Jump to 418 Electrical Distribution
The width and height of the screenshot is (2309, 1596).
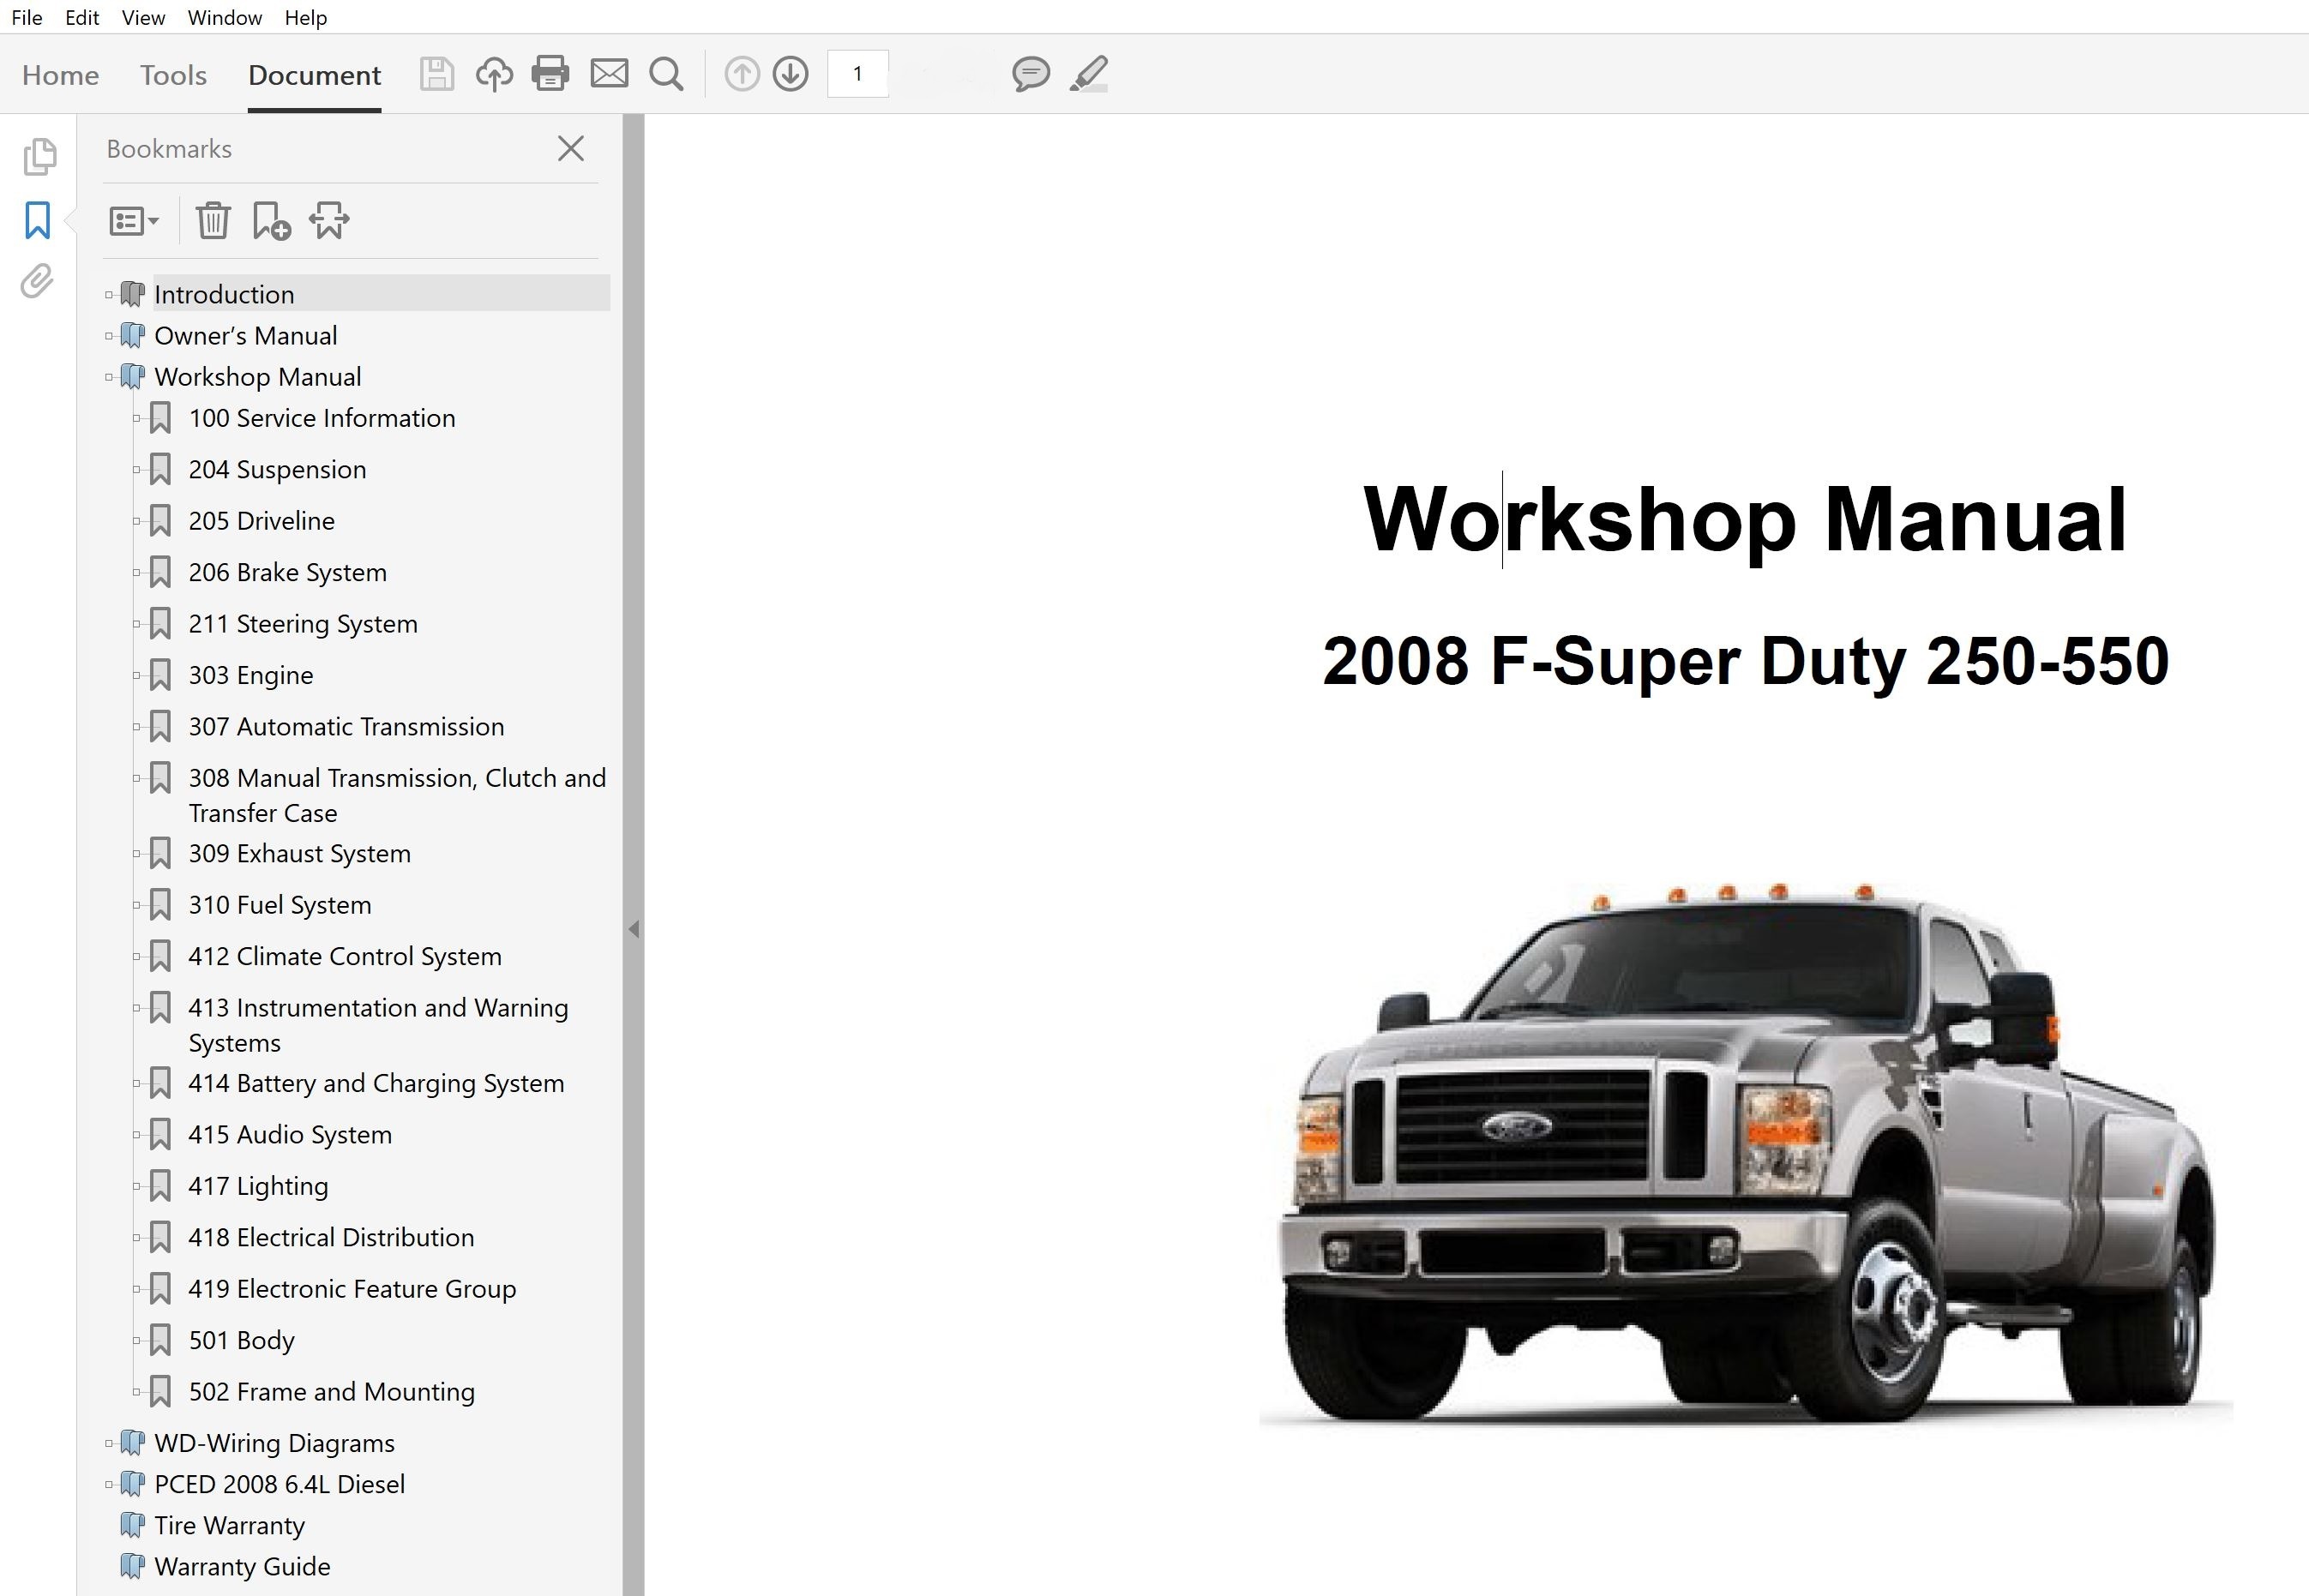[x=331, y=1237]
